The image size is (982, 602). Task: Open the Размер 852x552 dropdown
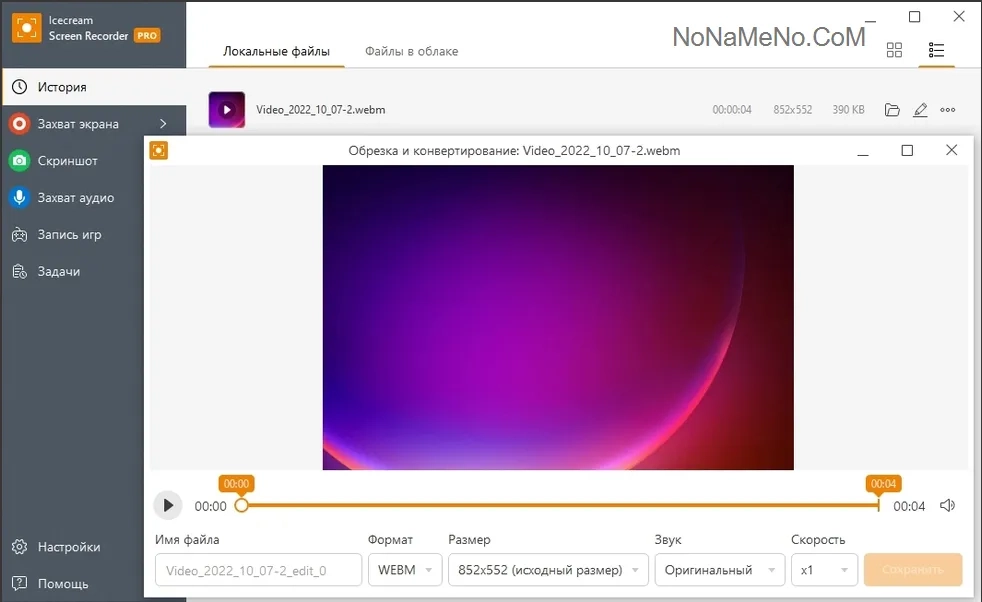click(549, 570)
